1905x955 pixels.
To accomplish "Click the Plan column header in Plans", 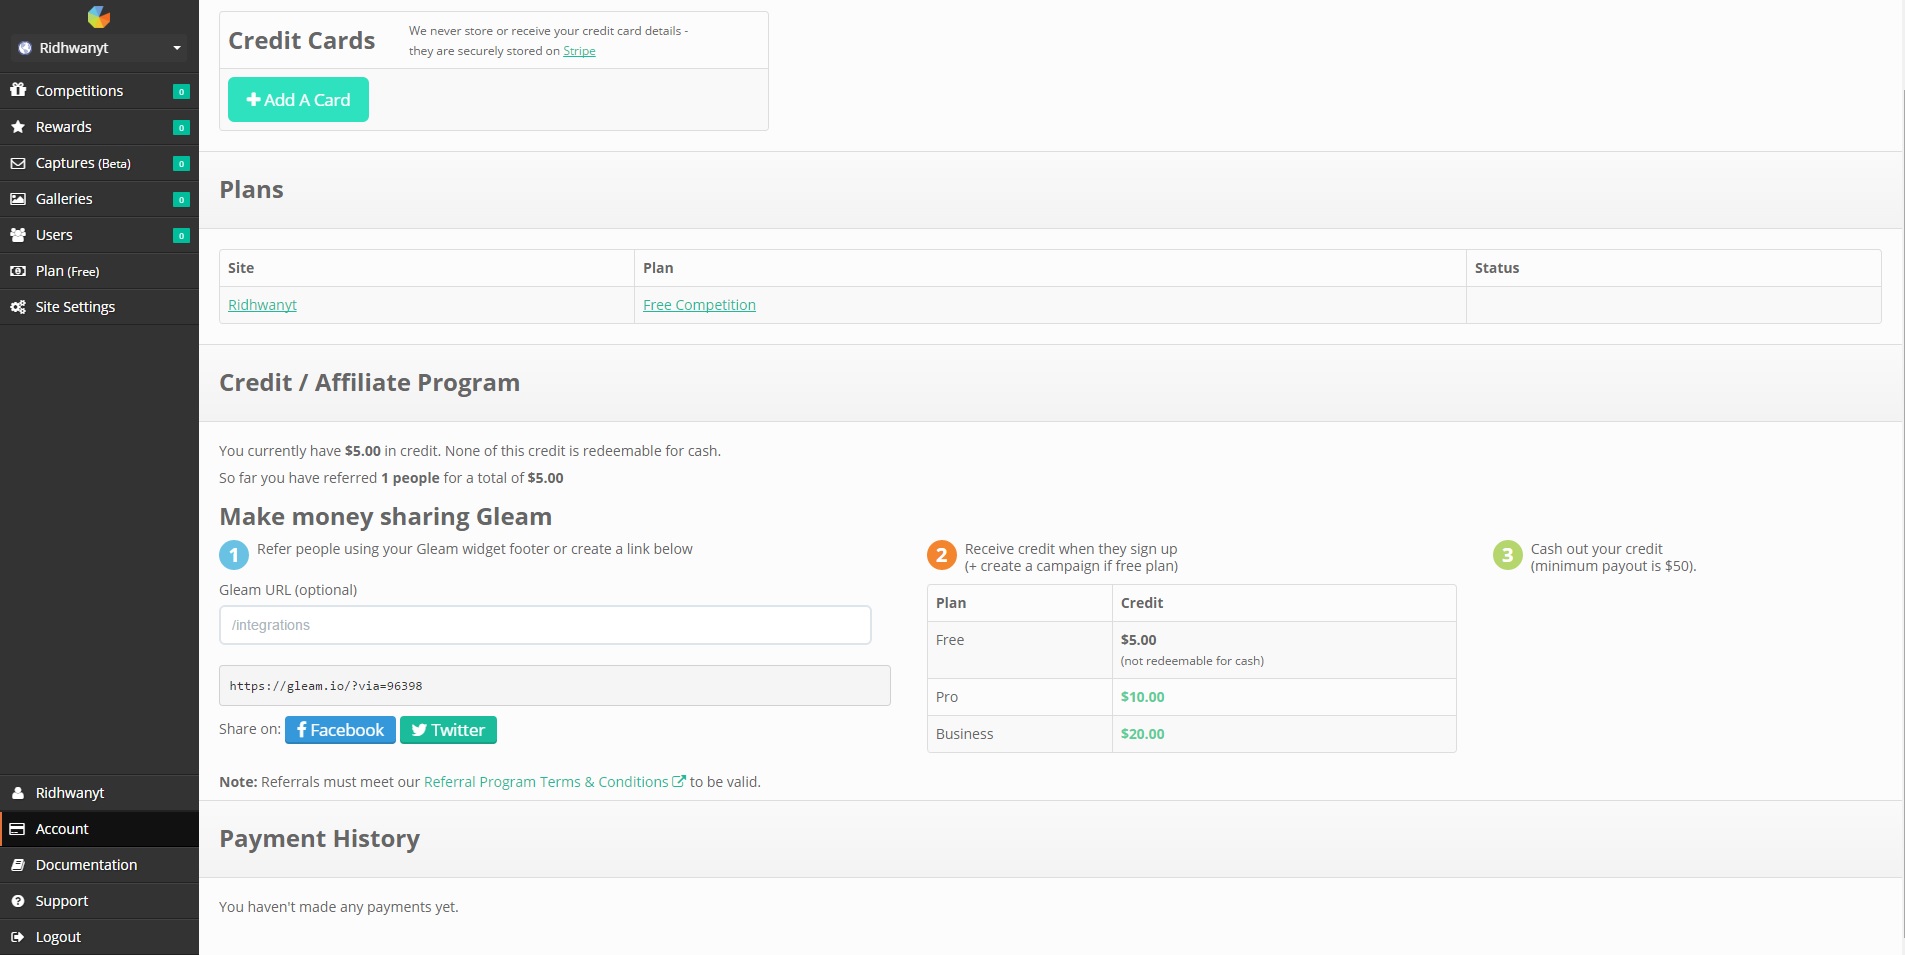I will tap(658, 268).
